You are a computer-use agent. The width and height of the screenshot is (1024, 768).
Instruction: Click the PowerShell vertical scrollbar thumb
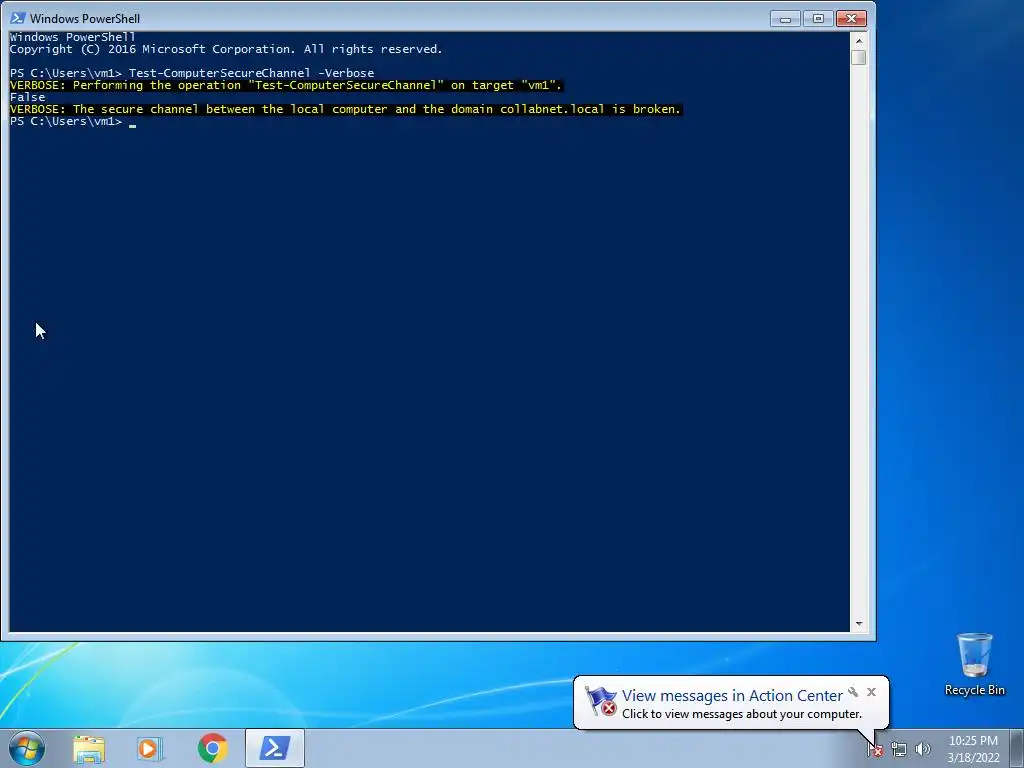click(x=859, y=57)
